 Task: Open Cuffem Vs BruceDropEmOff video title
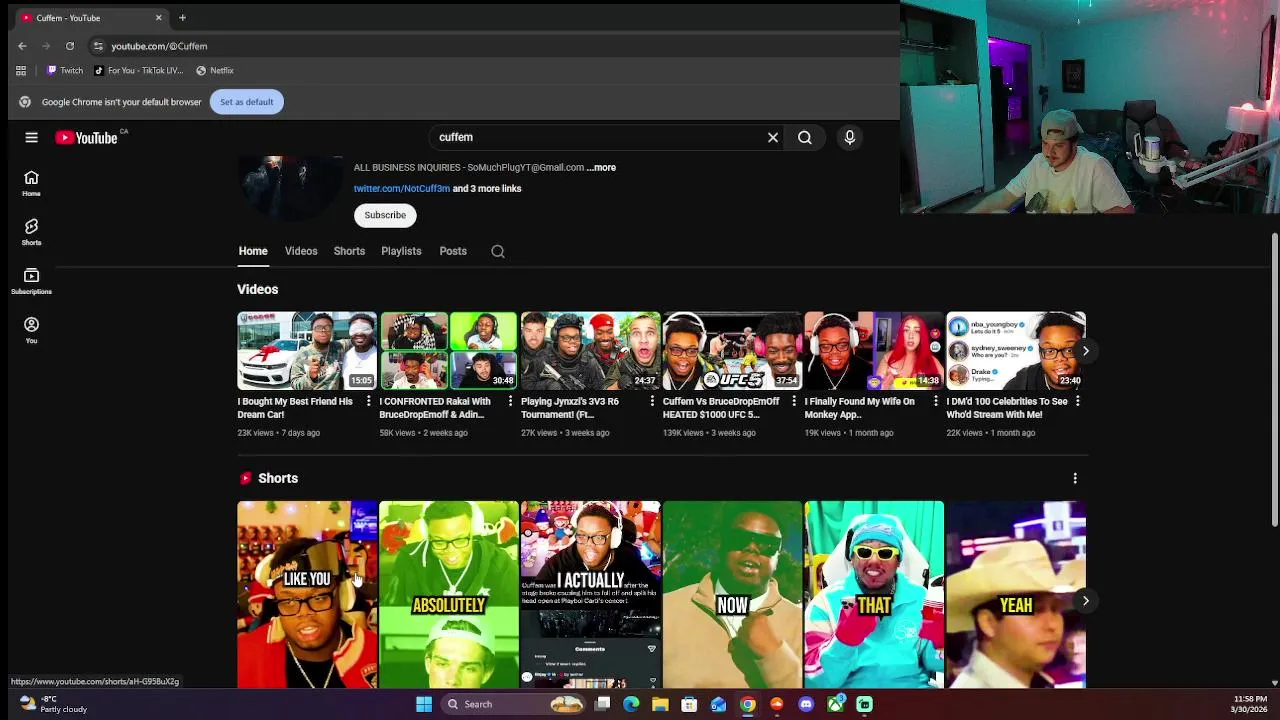pos(721,408)
